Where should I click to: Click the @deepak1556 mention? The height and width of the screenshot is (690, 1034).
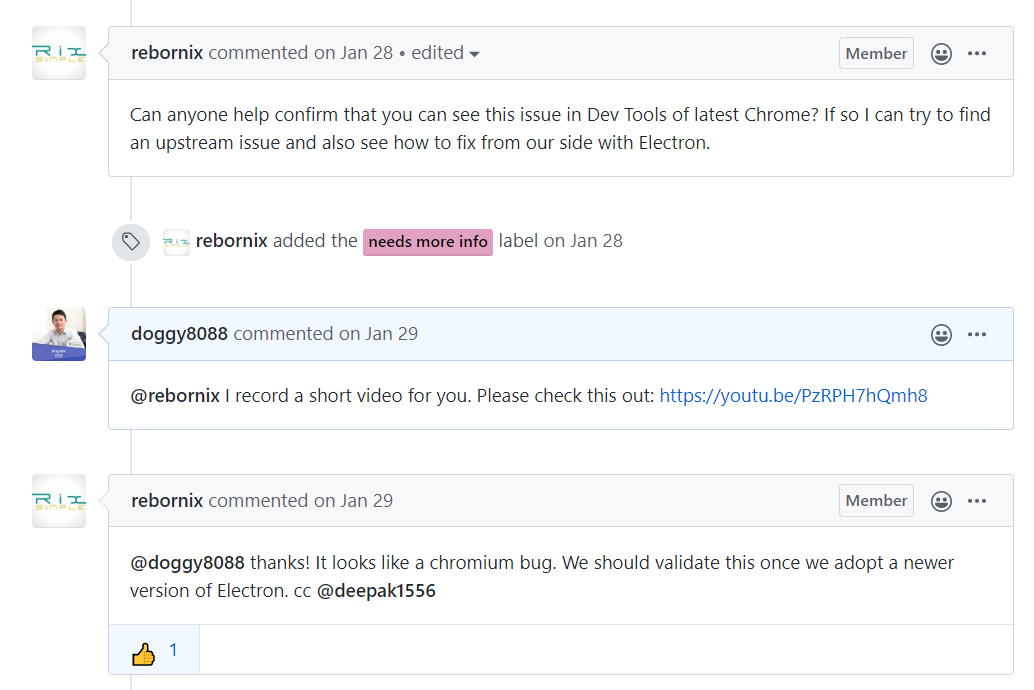coord(376,591)
